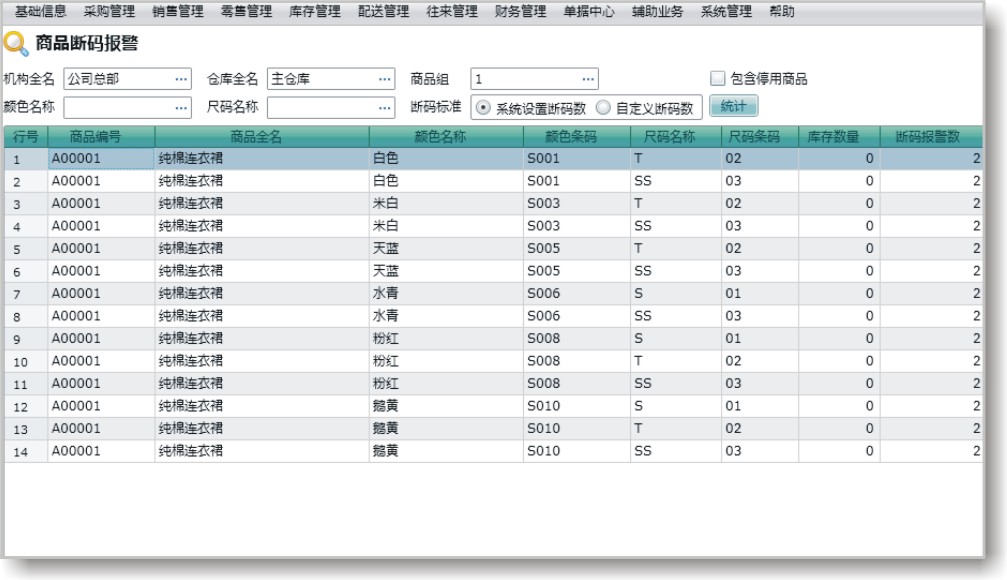The width and height of the screenshot is (1007, 580).
Task: Sort by the 商品编号 column header
Action: [x=101, y=136]
